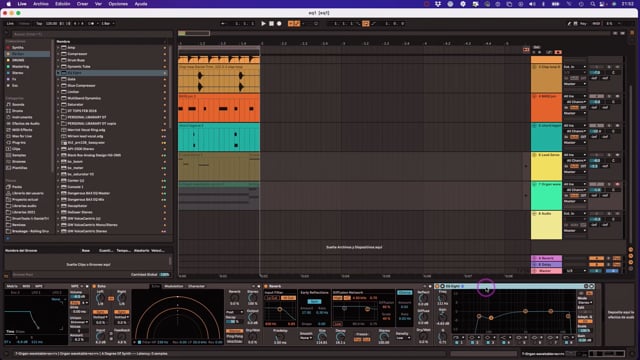Open Efectos de Audio category
640x360 pixels.
coord(26,123)
